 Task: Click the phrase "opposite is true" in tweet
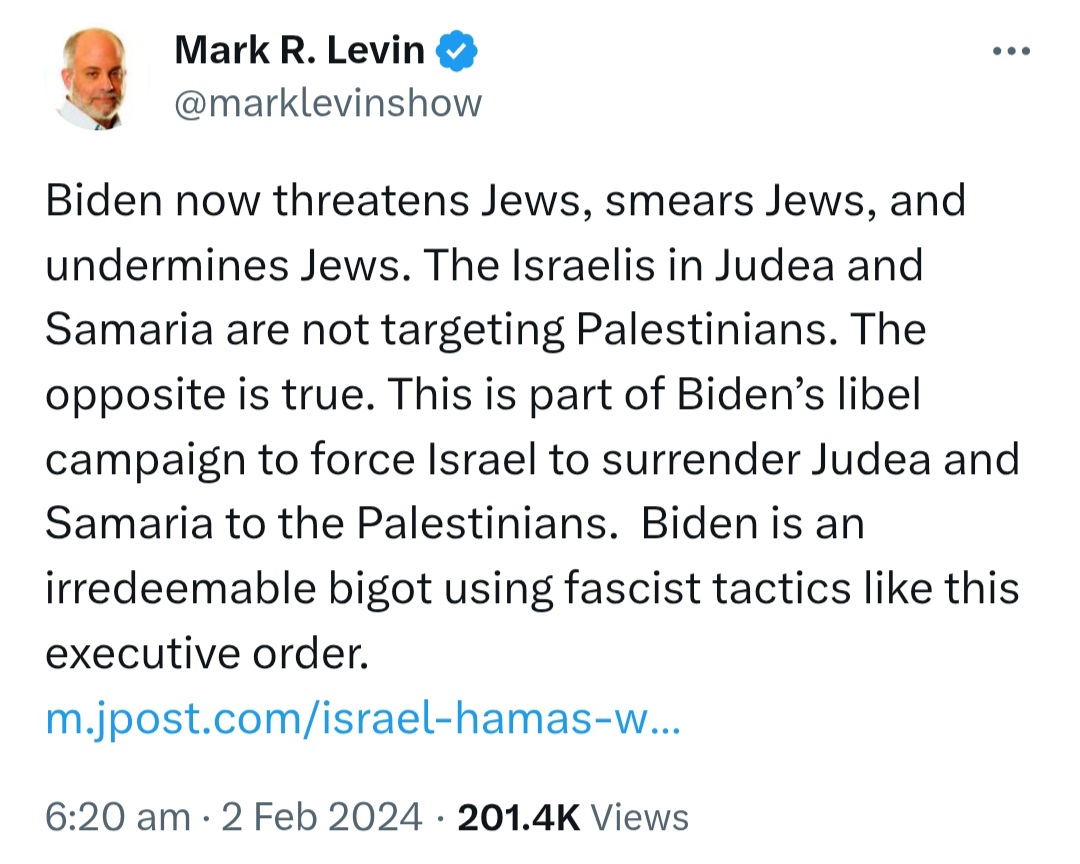point(205,395)
